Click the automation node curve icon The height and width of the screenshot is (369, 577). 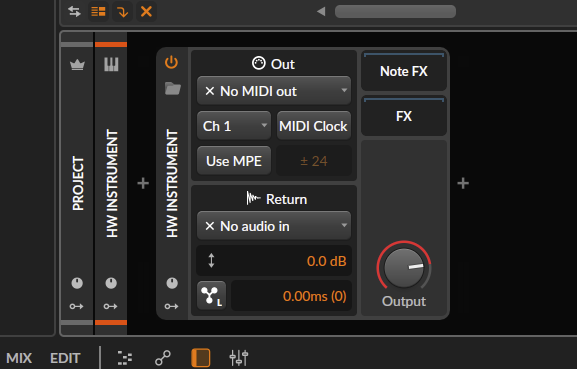(163, 358)
